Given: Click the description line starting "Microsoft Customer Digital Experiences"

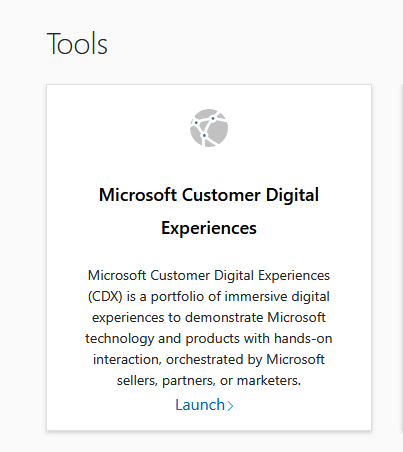Looking at the screenshot, I should (x=209, y=276).
